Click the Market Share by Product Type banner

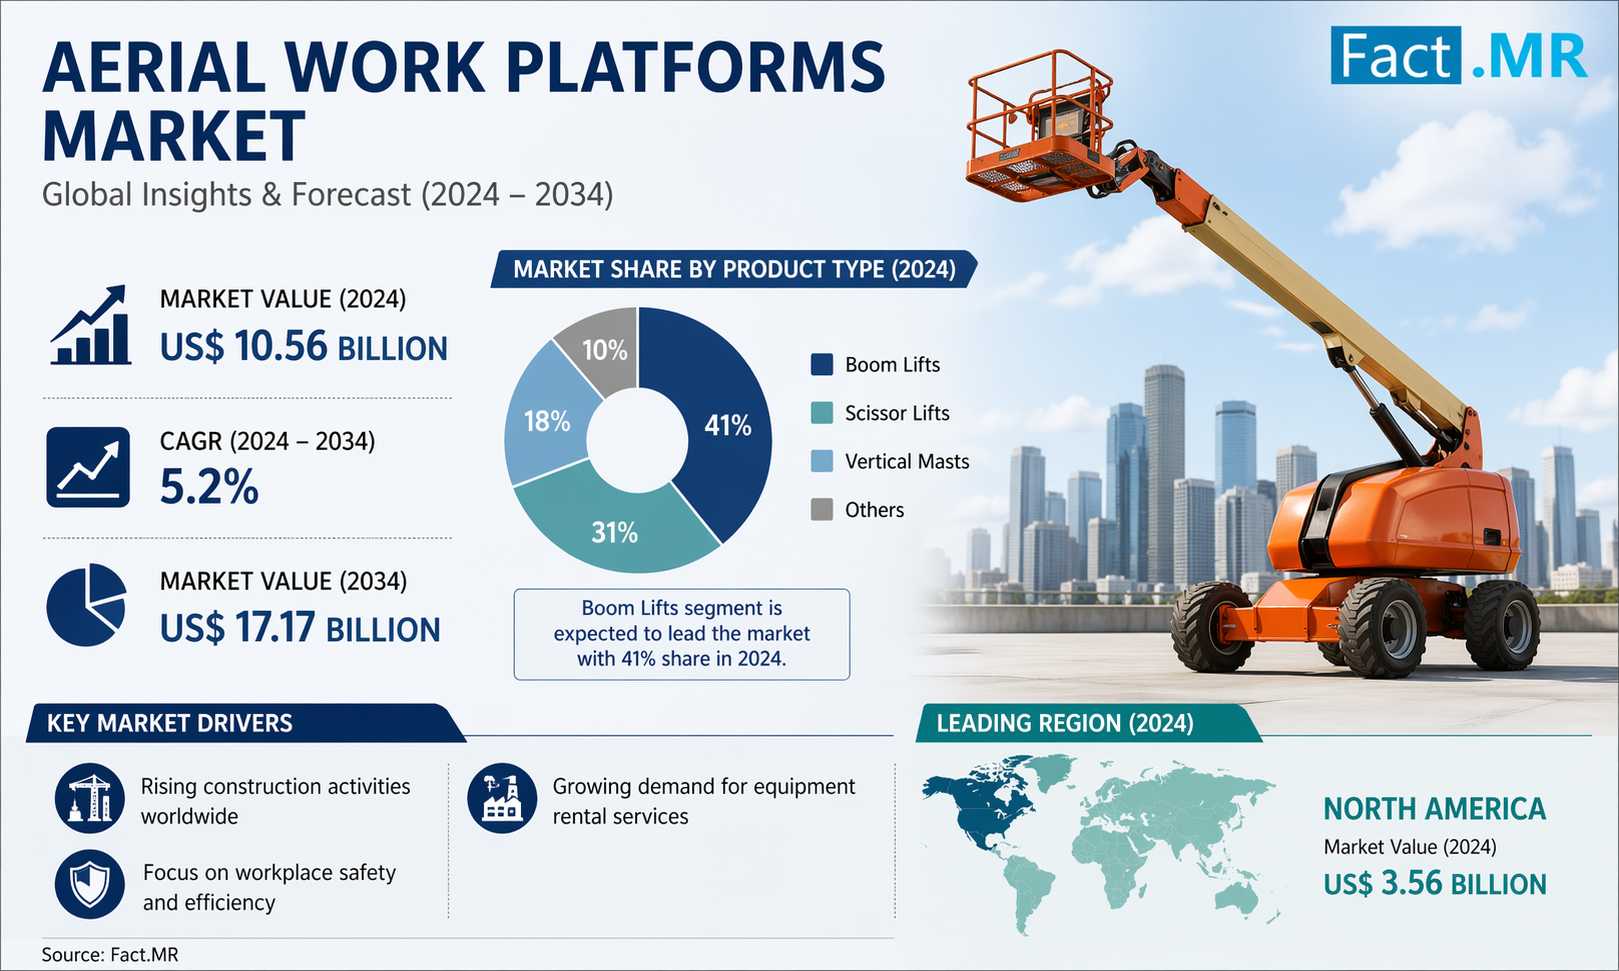coord(734,269)
